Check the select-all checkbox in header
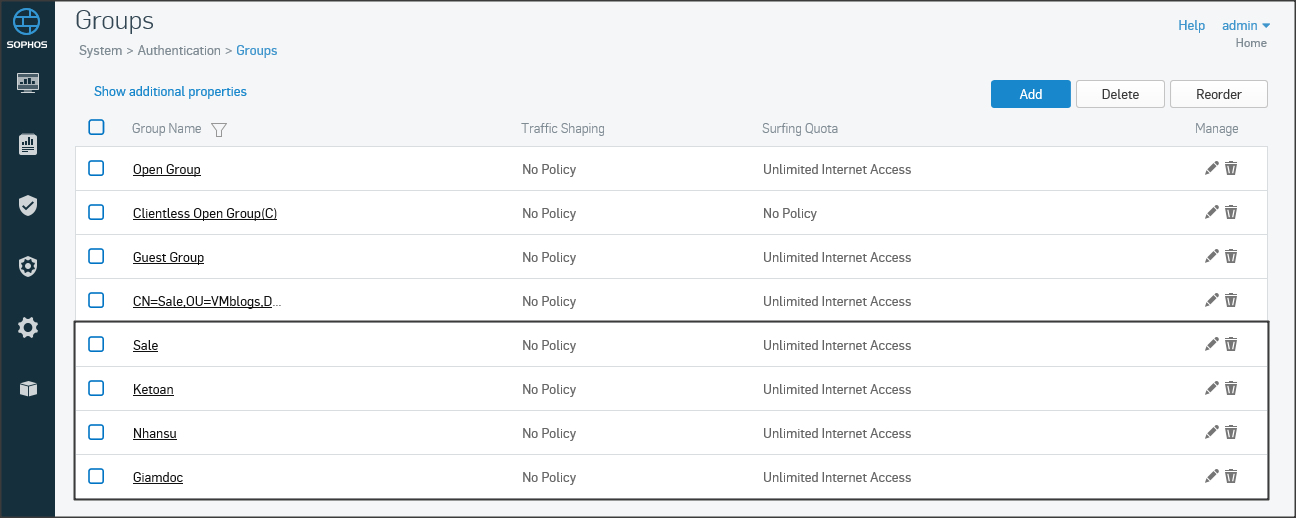The image size is (1296, 518). 96,127
